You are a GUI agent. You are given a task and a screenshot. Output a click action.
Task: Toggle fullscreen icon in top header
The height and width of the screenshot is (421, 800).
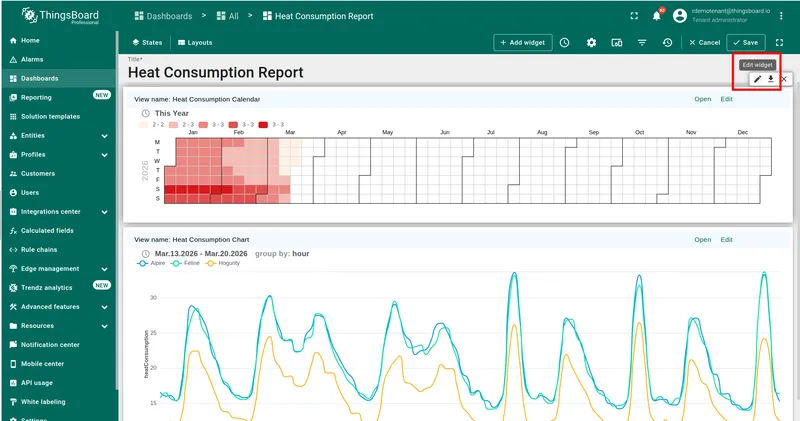click(634, 16)
